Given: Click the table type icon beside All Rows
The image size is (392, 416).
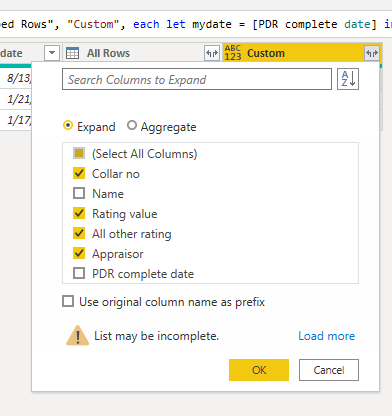Looking at the screenshot, I should point(72,53).
